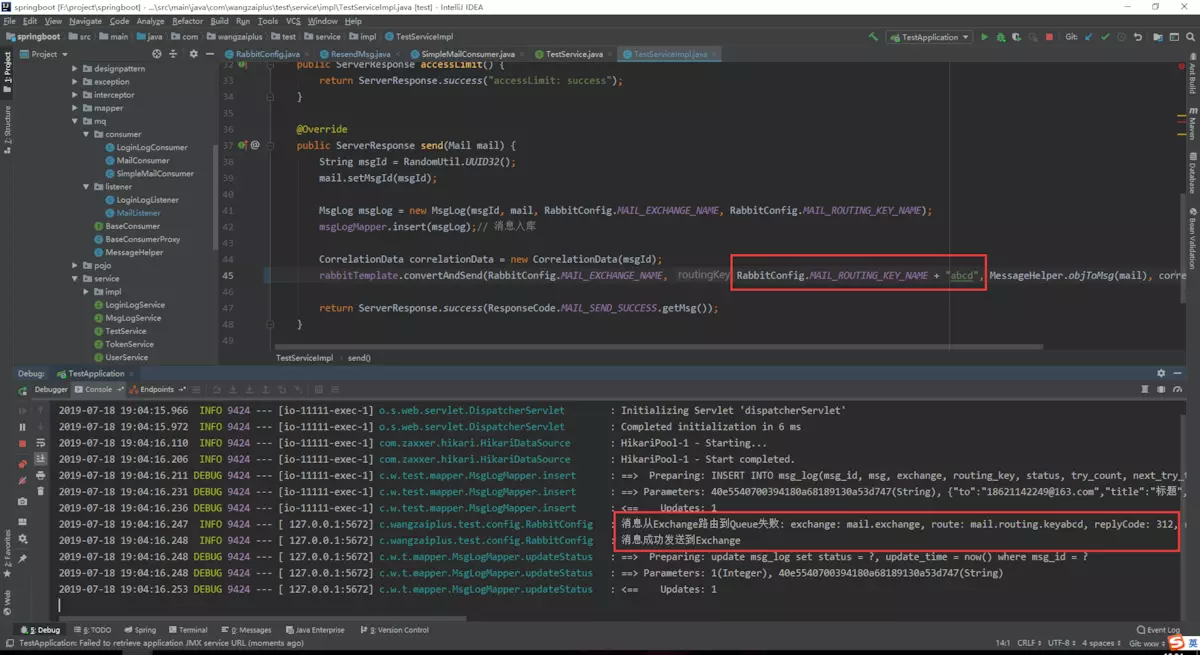The image size is (1200, 655).
Task: Build project with the hammer icon
Action: pyautogui.click(x=873, y=37)
